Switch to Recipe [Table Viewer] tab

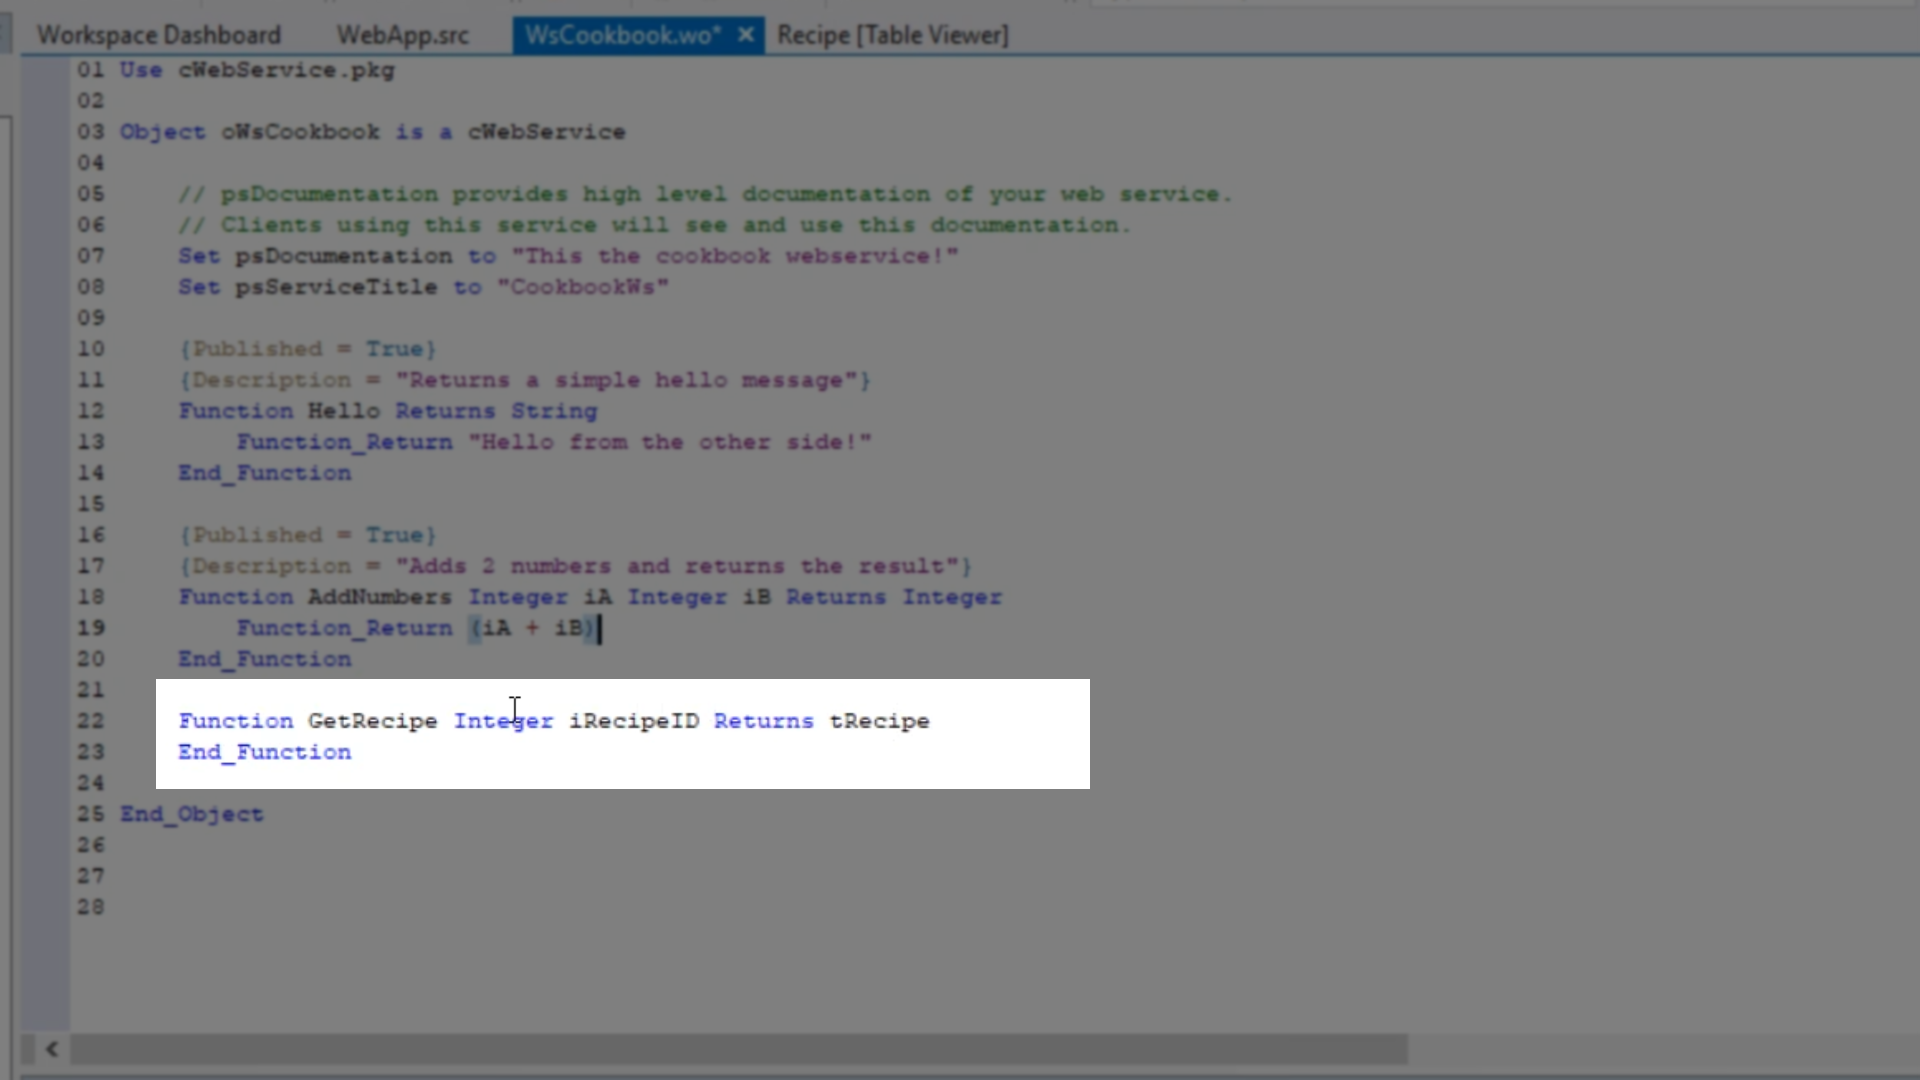(x=892, y=35)
